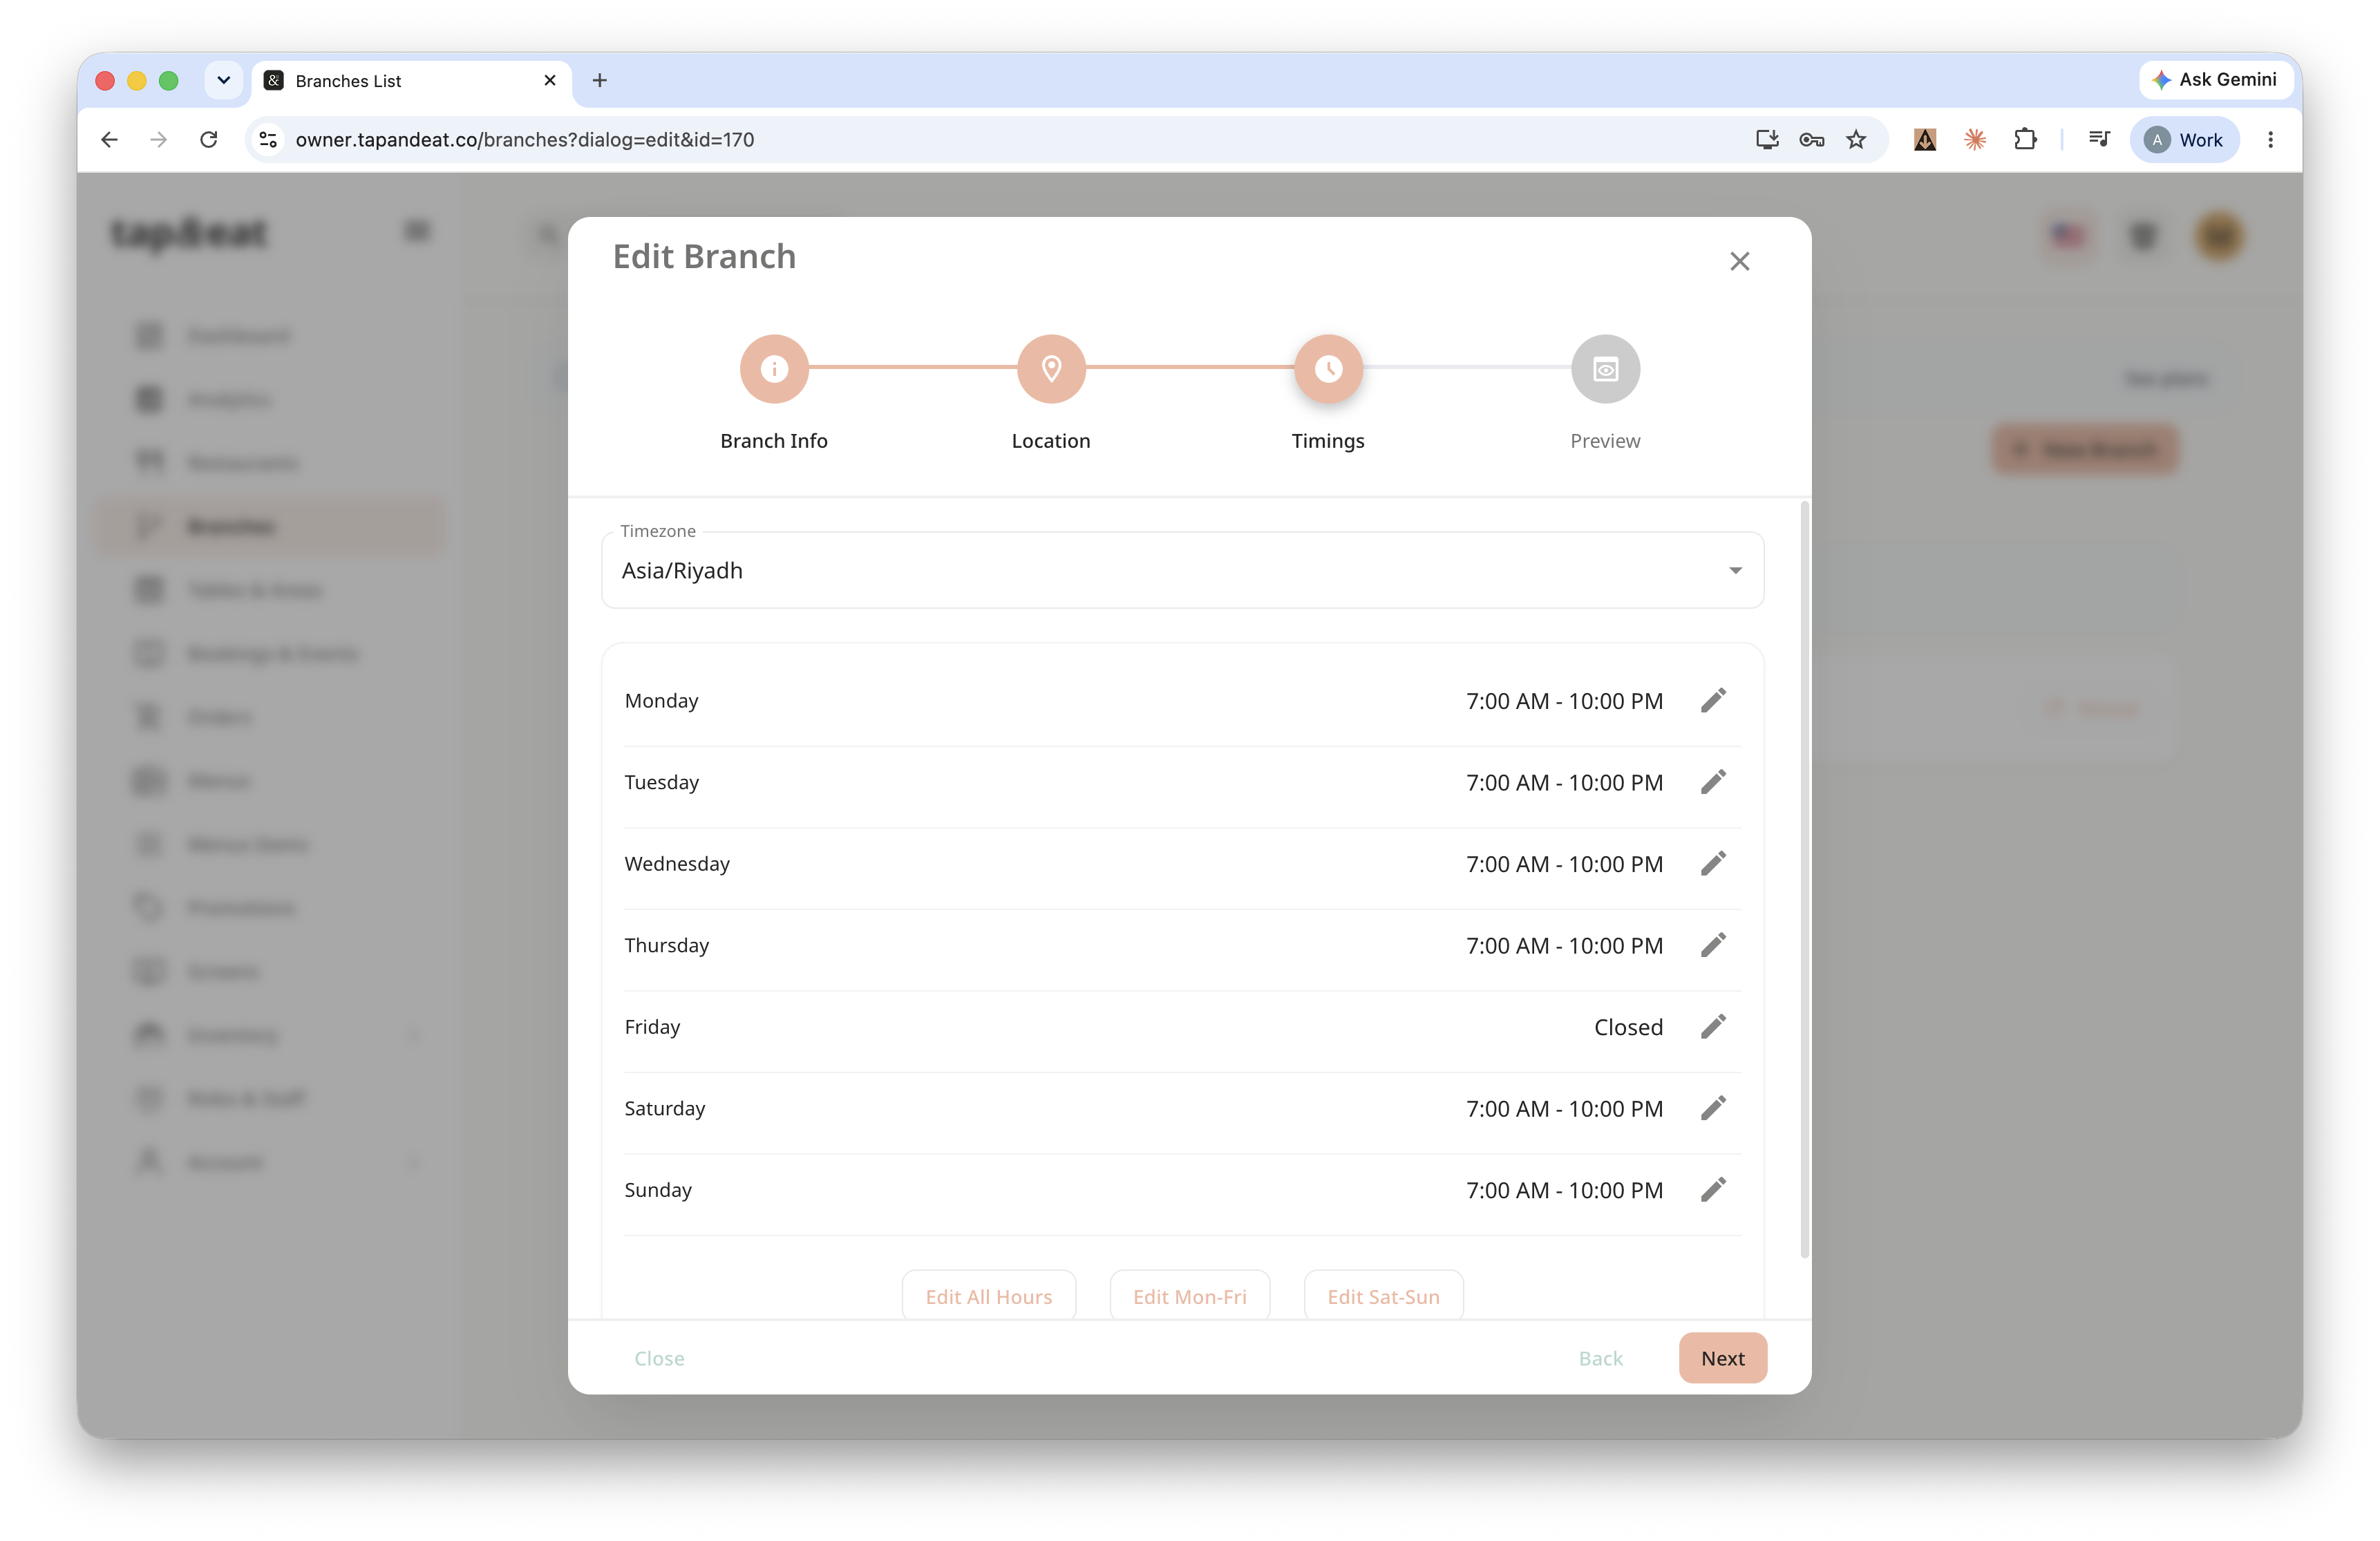
Task: Select the Timings step clock icon
Action: 1328,369
